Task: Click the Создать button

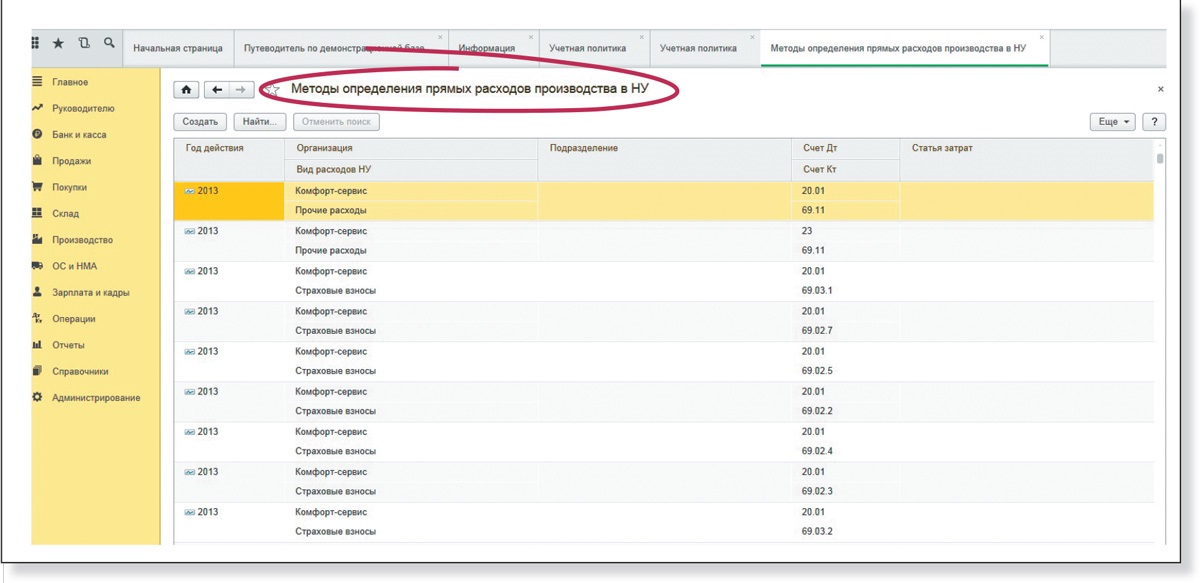Action: click(x=200, y=122)
